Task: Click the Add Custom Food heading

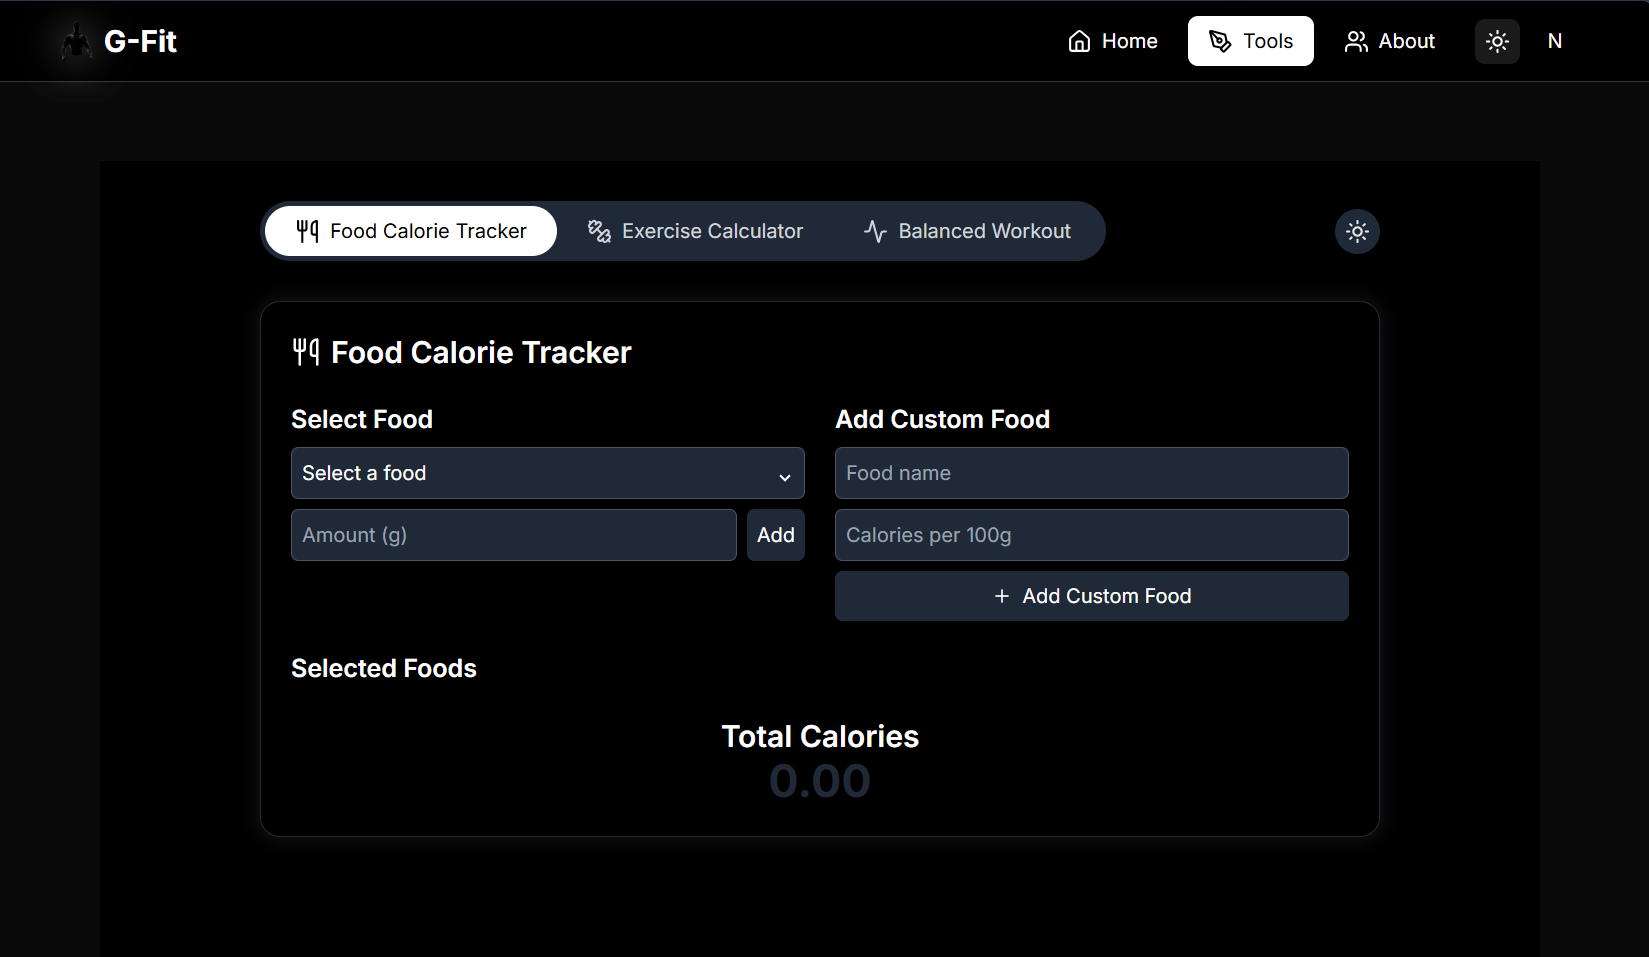Action: click(x=943, y=419)
